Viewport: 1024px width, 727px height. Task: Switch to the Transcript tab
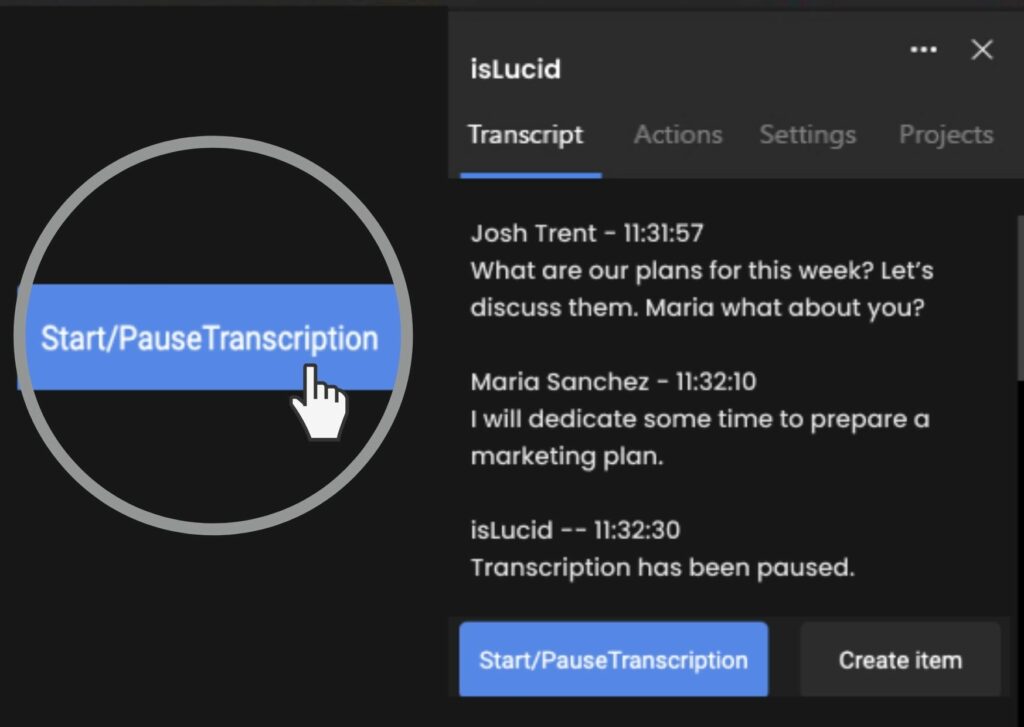526,135
